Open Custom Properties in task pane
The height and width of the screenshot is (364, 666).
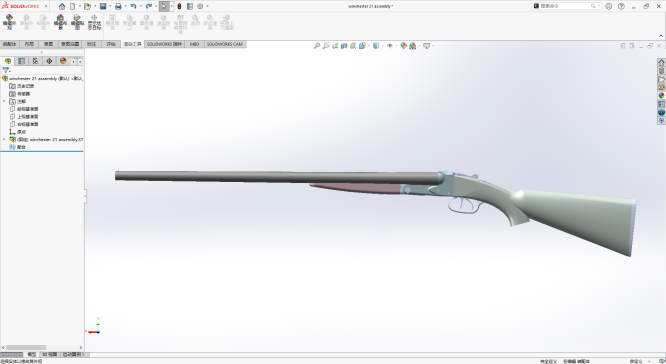tap(661, 104)
